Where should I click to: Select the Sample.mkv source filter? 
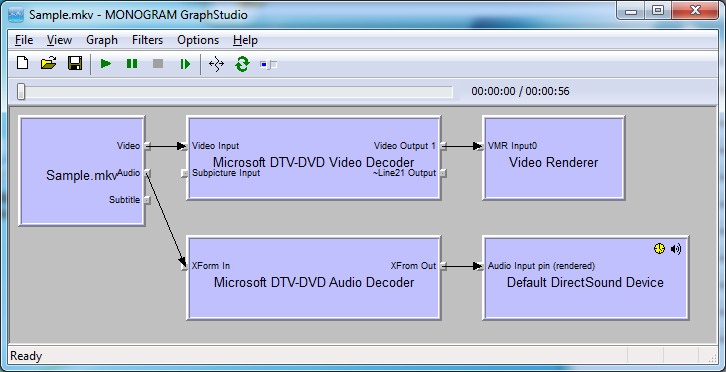pyautogui.click(x=81, y=171)
